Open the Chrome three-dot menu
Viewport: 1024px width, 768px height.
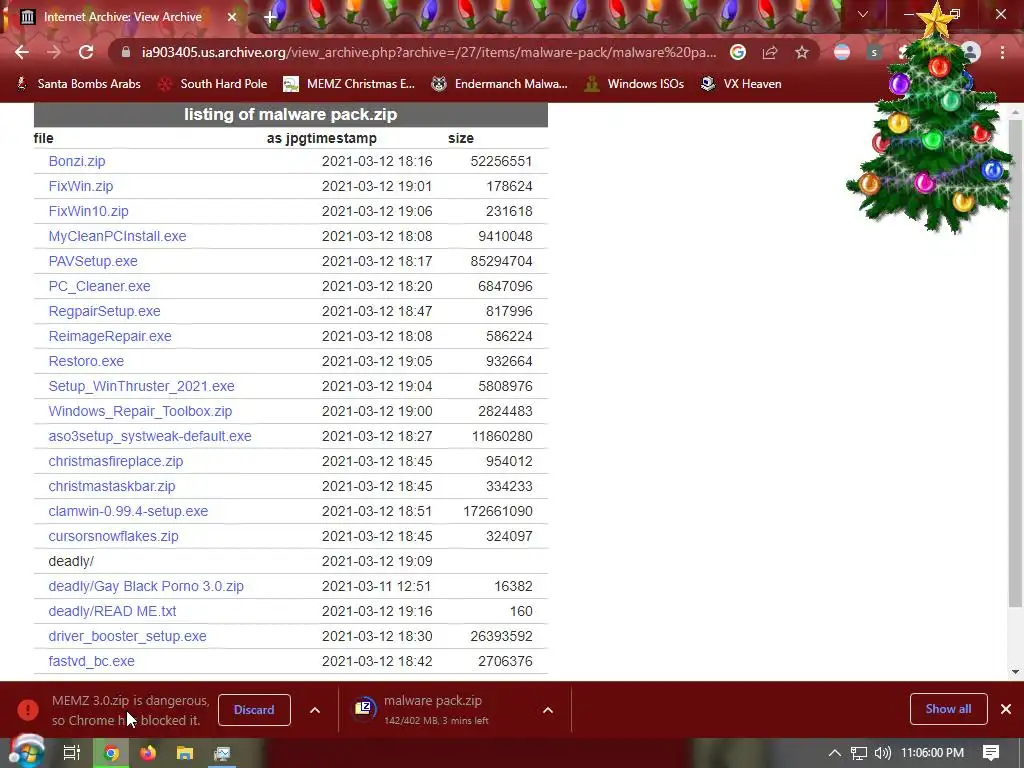1002,52
